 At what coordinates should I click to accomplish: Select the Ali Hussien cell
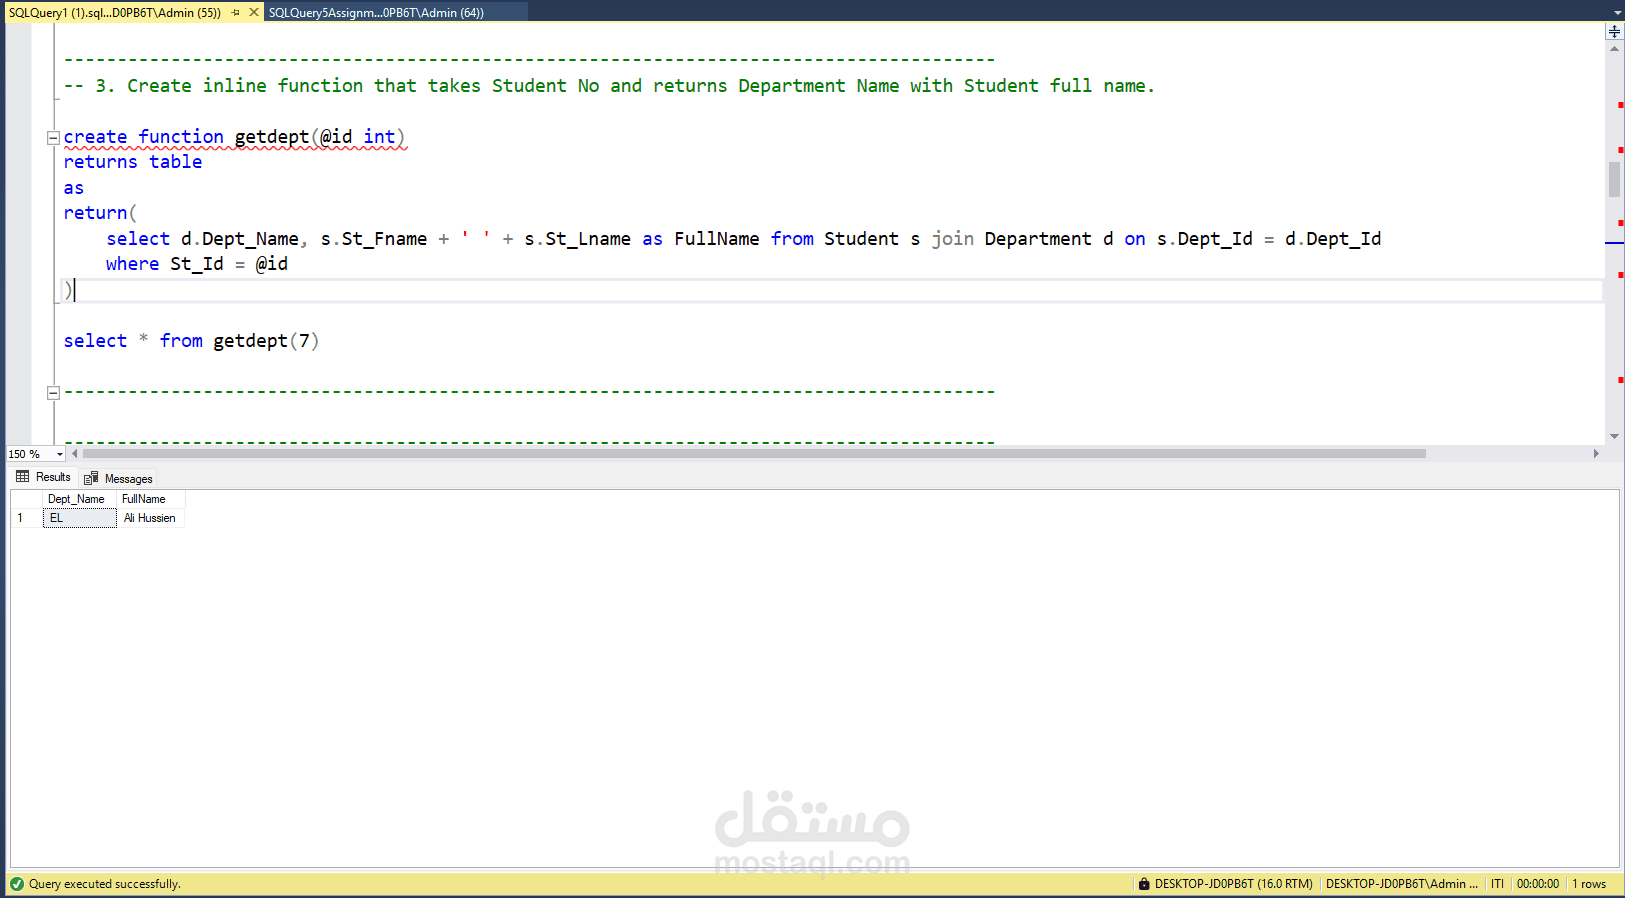pyautogui.click(x=151, y=518)
